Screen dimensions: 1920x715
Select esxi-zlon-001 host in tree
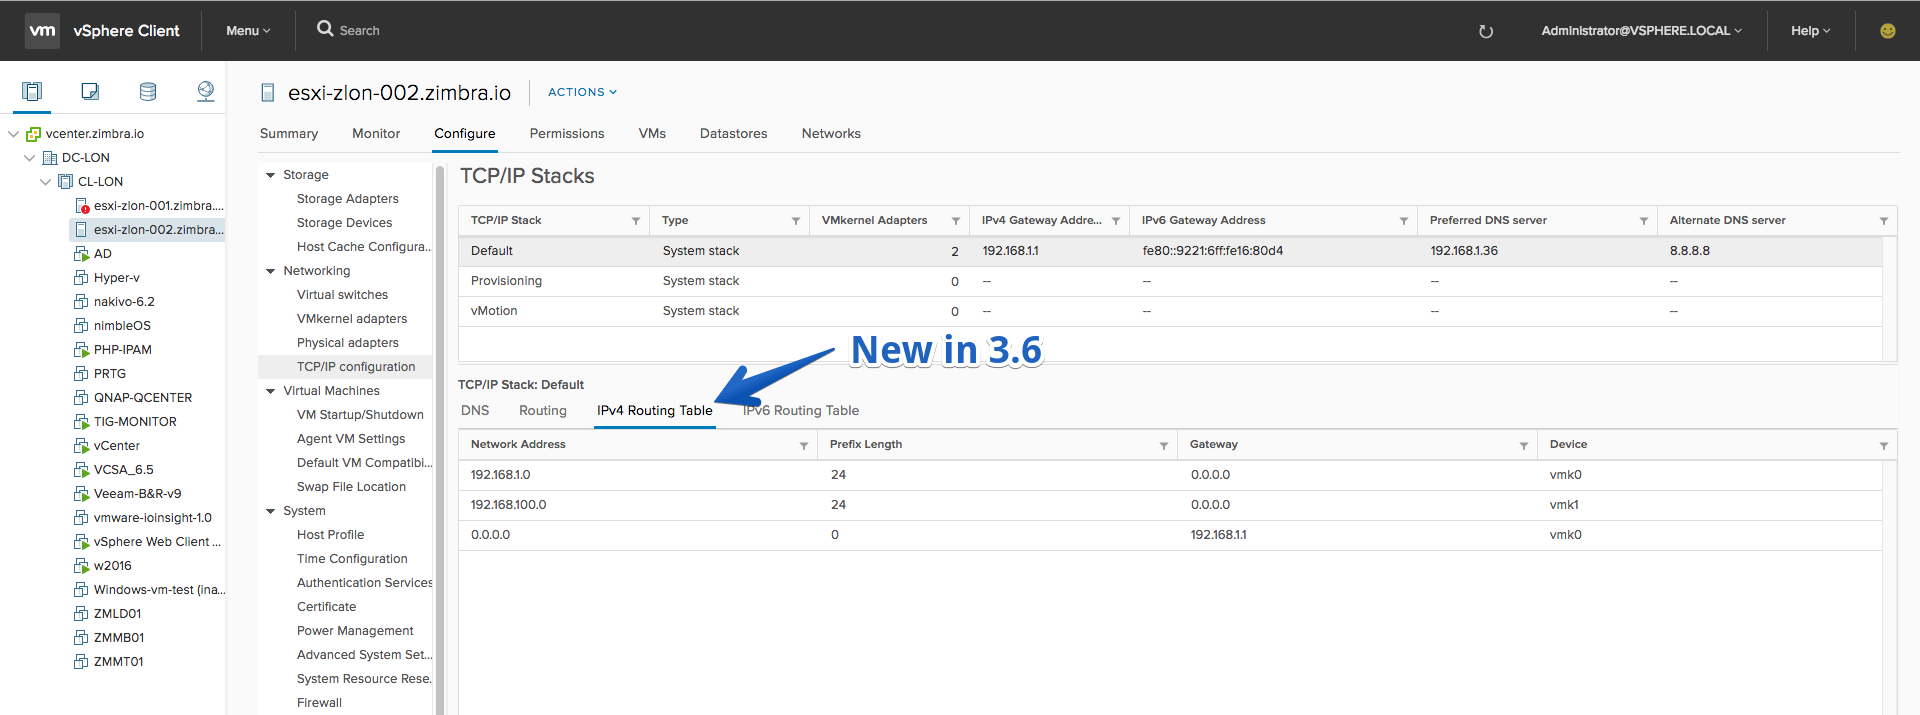coord(158,206)
